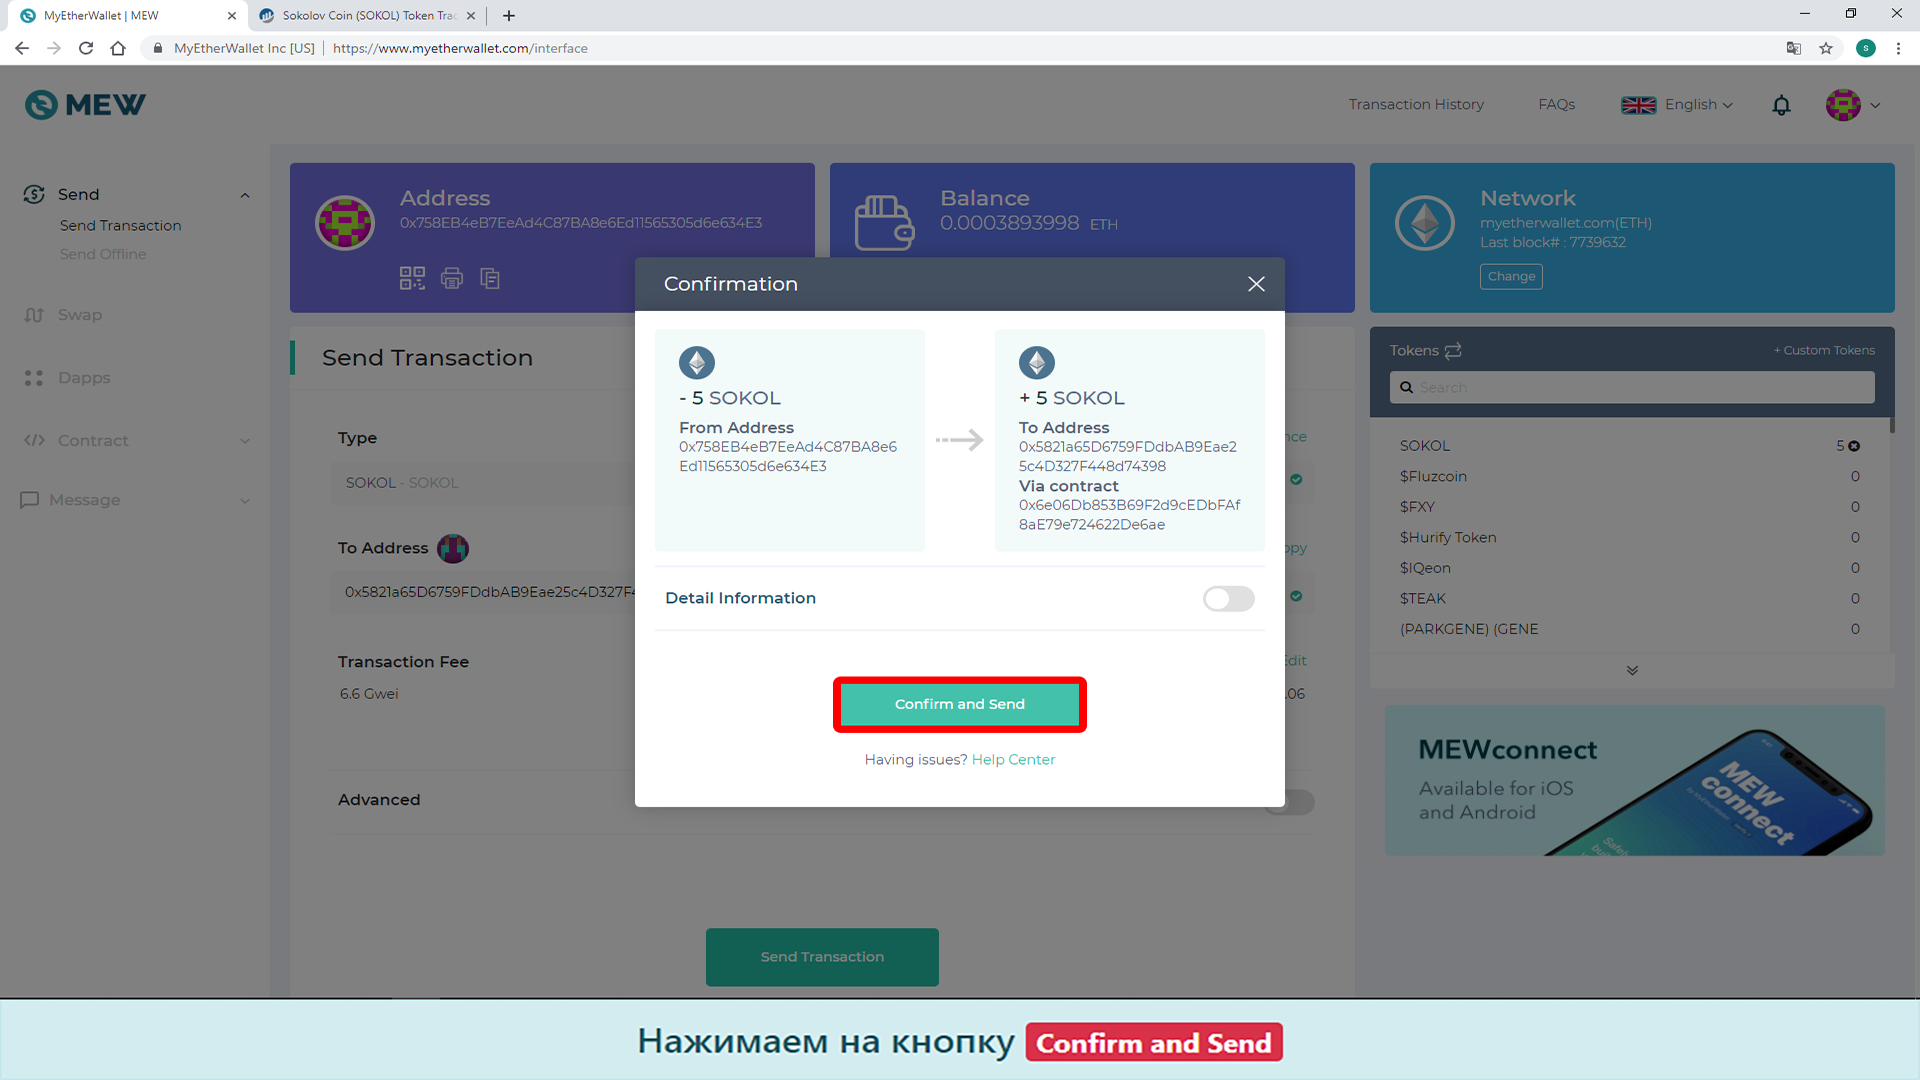1920x1080 pixels.
Task: Open Send Offline in sidebar
Action: (x=103, y=255)
